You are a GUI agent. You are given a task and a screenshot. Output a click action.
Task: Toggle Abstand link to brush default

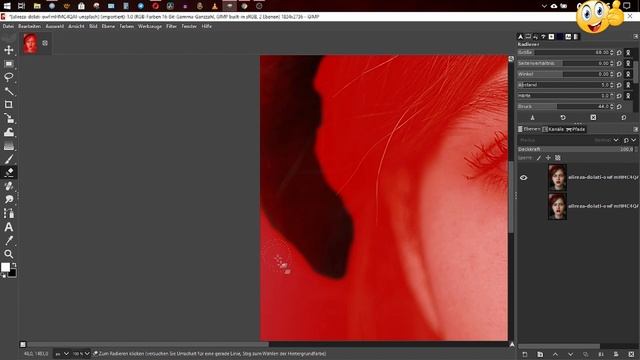tap(628, 85)
